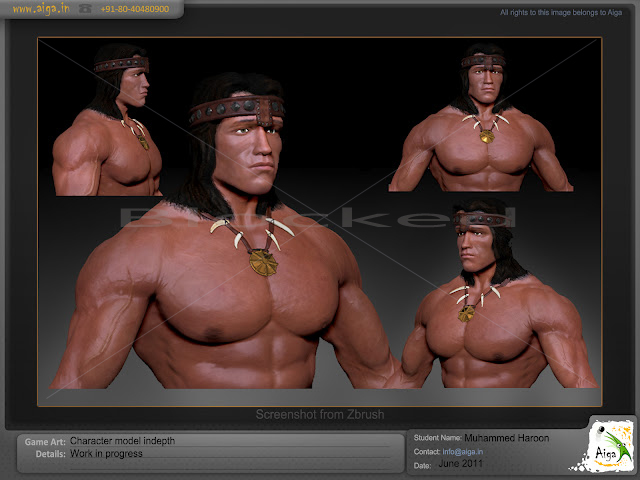Image resolution: width=640 pixels, height=480 pixels.
Task: Click the 'Date:' label
Action: [422, 465]
